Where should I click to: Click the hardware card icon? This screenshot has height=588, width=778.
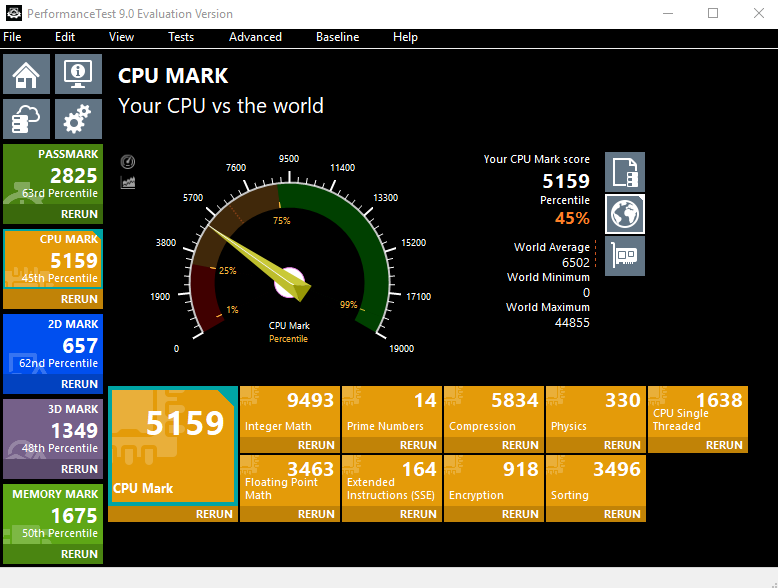click(625, 256)
